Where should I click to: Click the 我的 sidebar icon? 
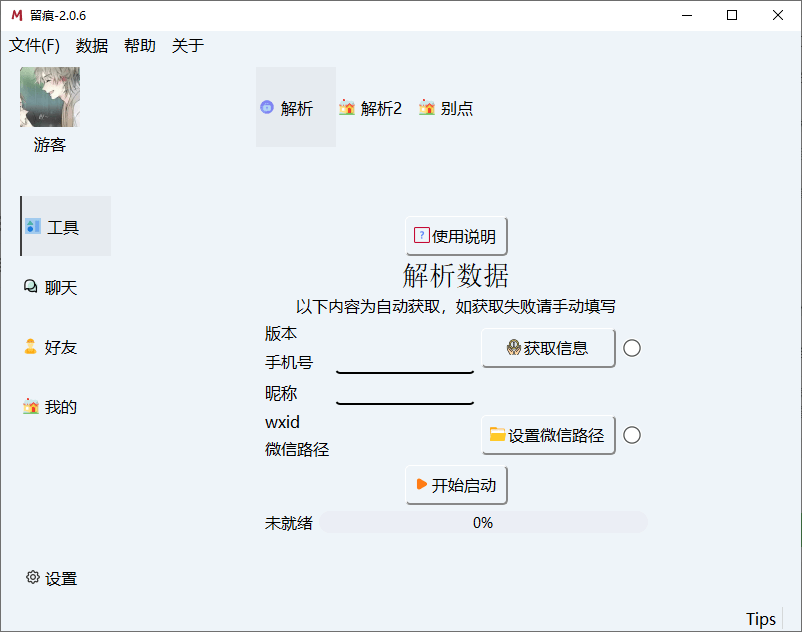click(x=29, y=406)
